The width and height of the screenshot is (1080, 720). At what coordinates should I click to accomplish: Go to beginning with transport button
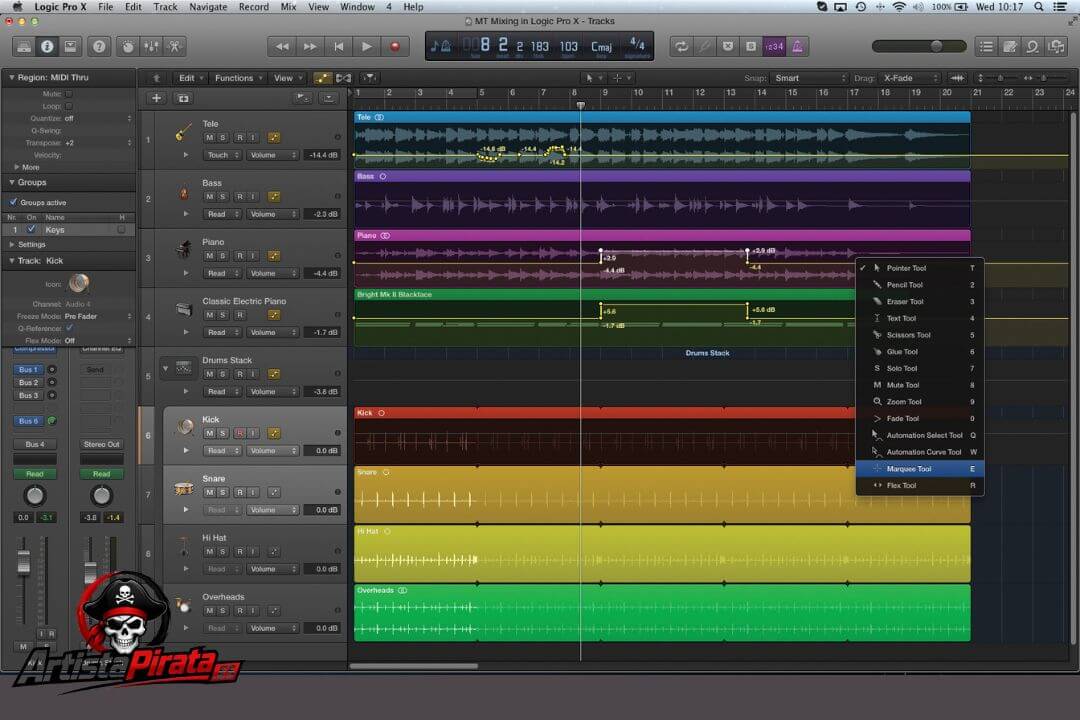[x=338, y=47]
